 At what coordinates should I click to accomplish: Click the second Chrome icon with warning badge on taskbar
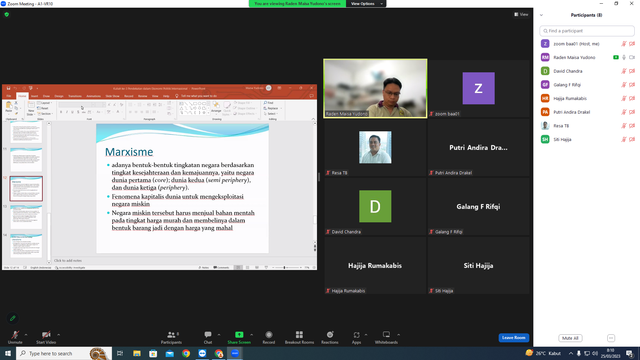tap(219, 353)
